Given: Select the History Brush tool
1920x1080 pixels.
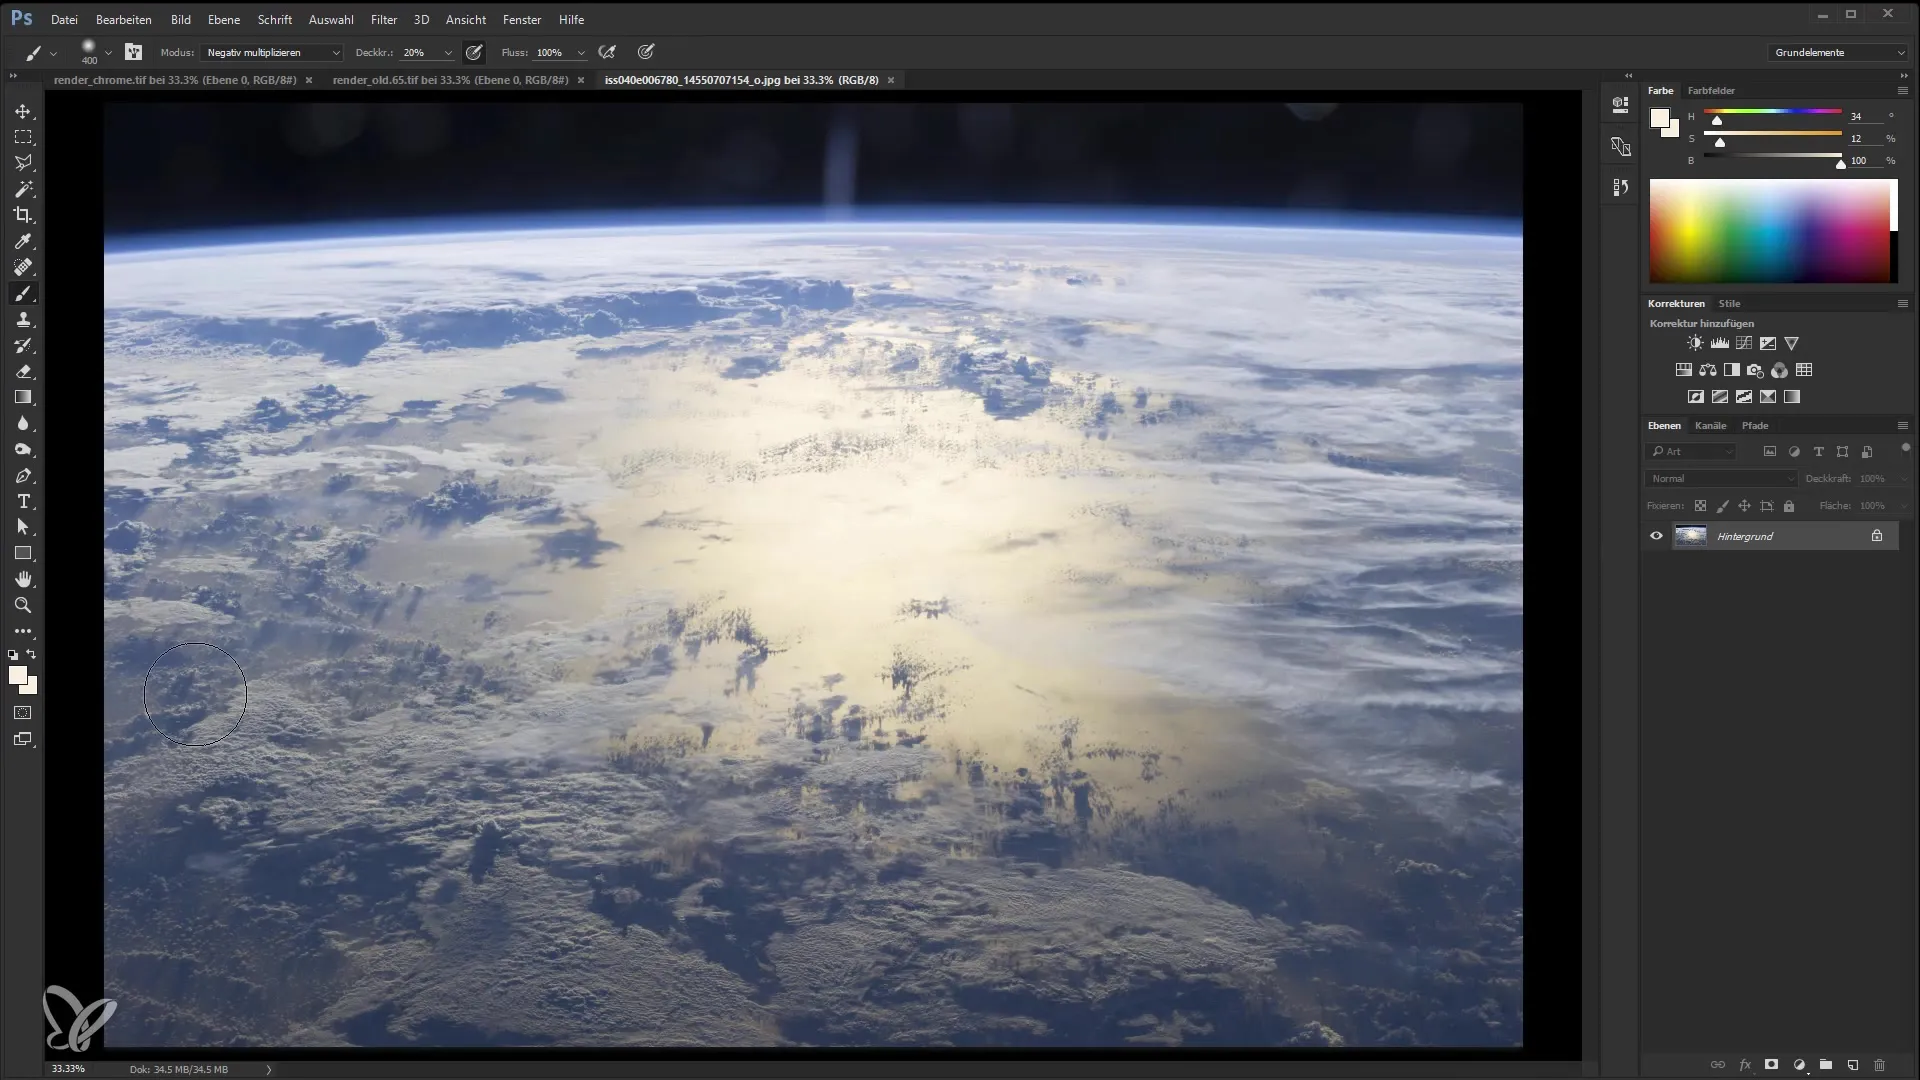Looking at the screenshot, I should tap(23, 345).
